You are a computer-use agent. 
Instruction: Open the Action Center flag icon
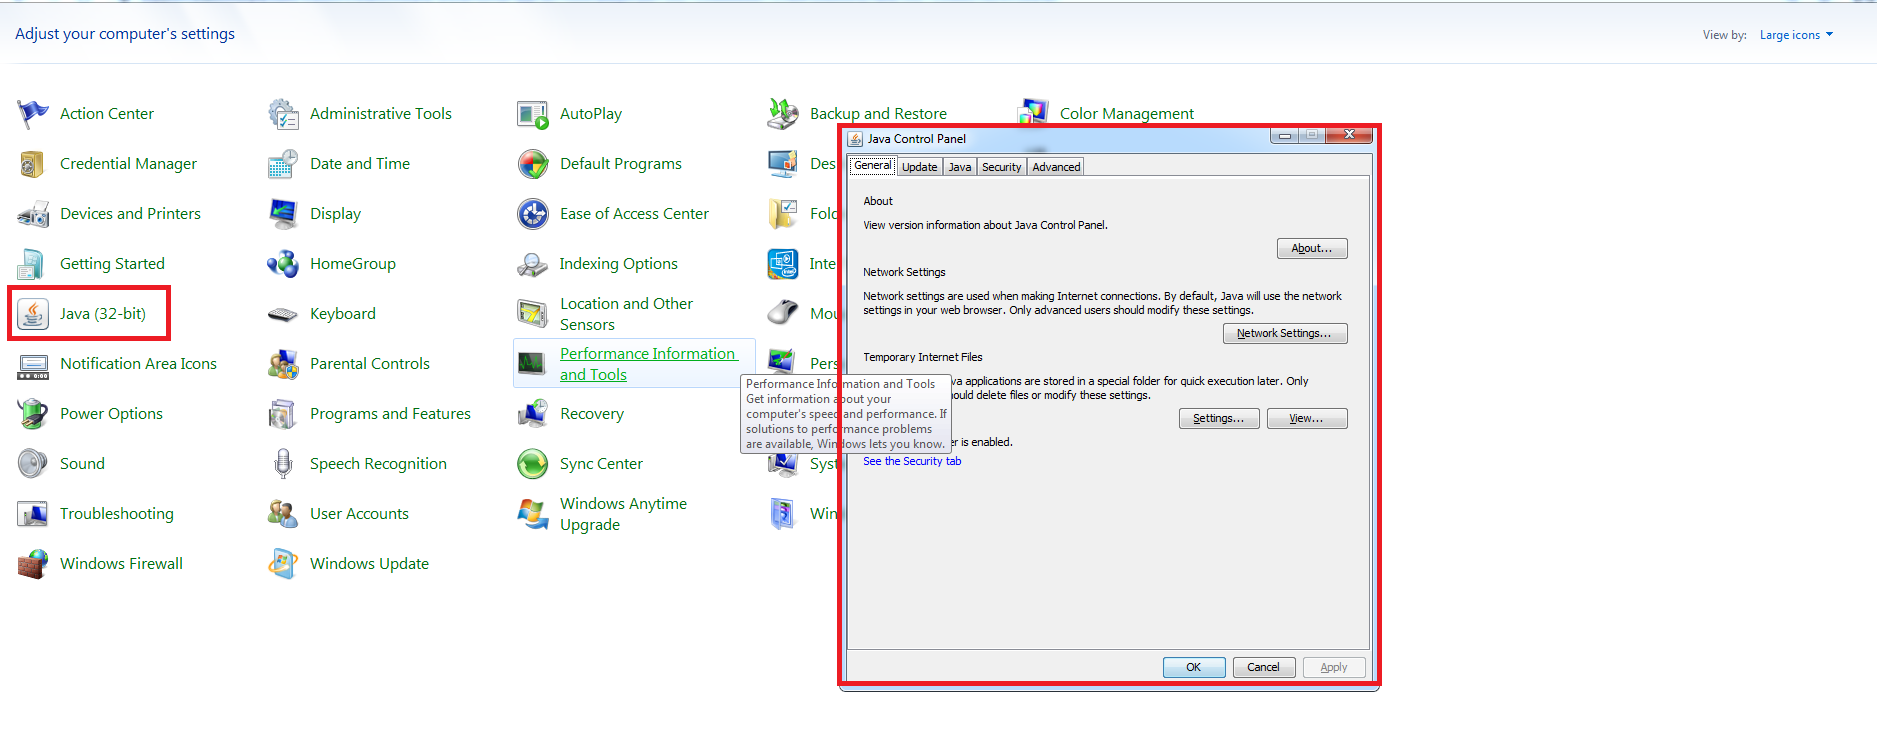[33, 114]
